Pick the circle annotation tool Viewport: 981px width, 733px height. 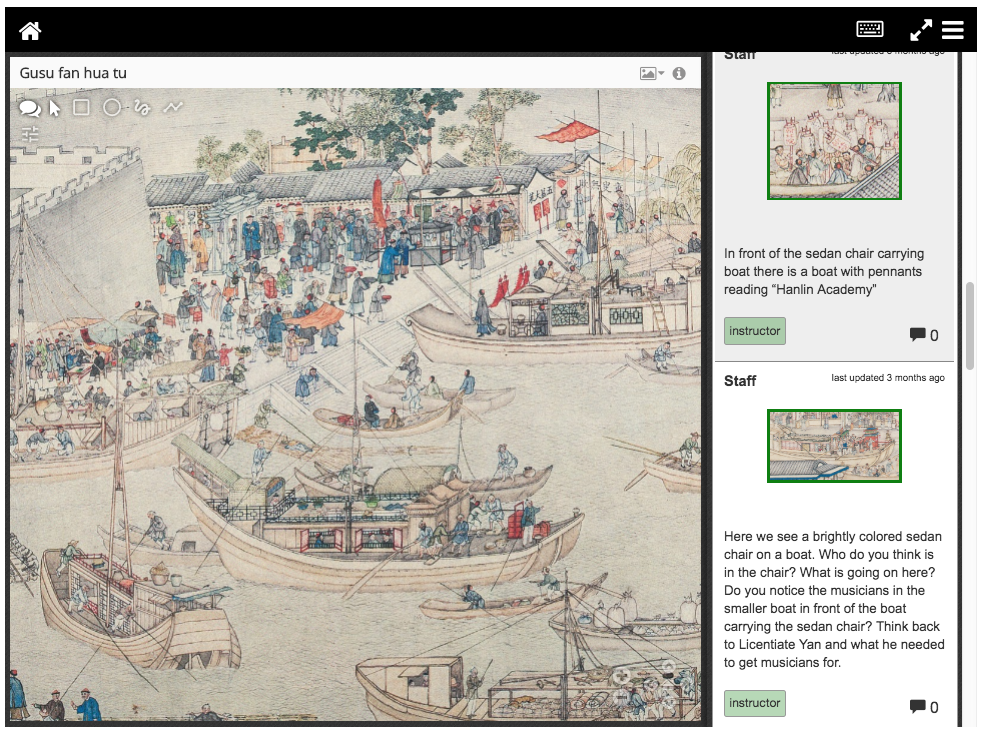(x=112, y=108)
